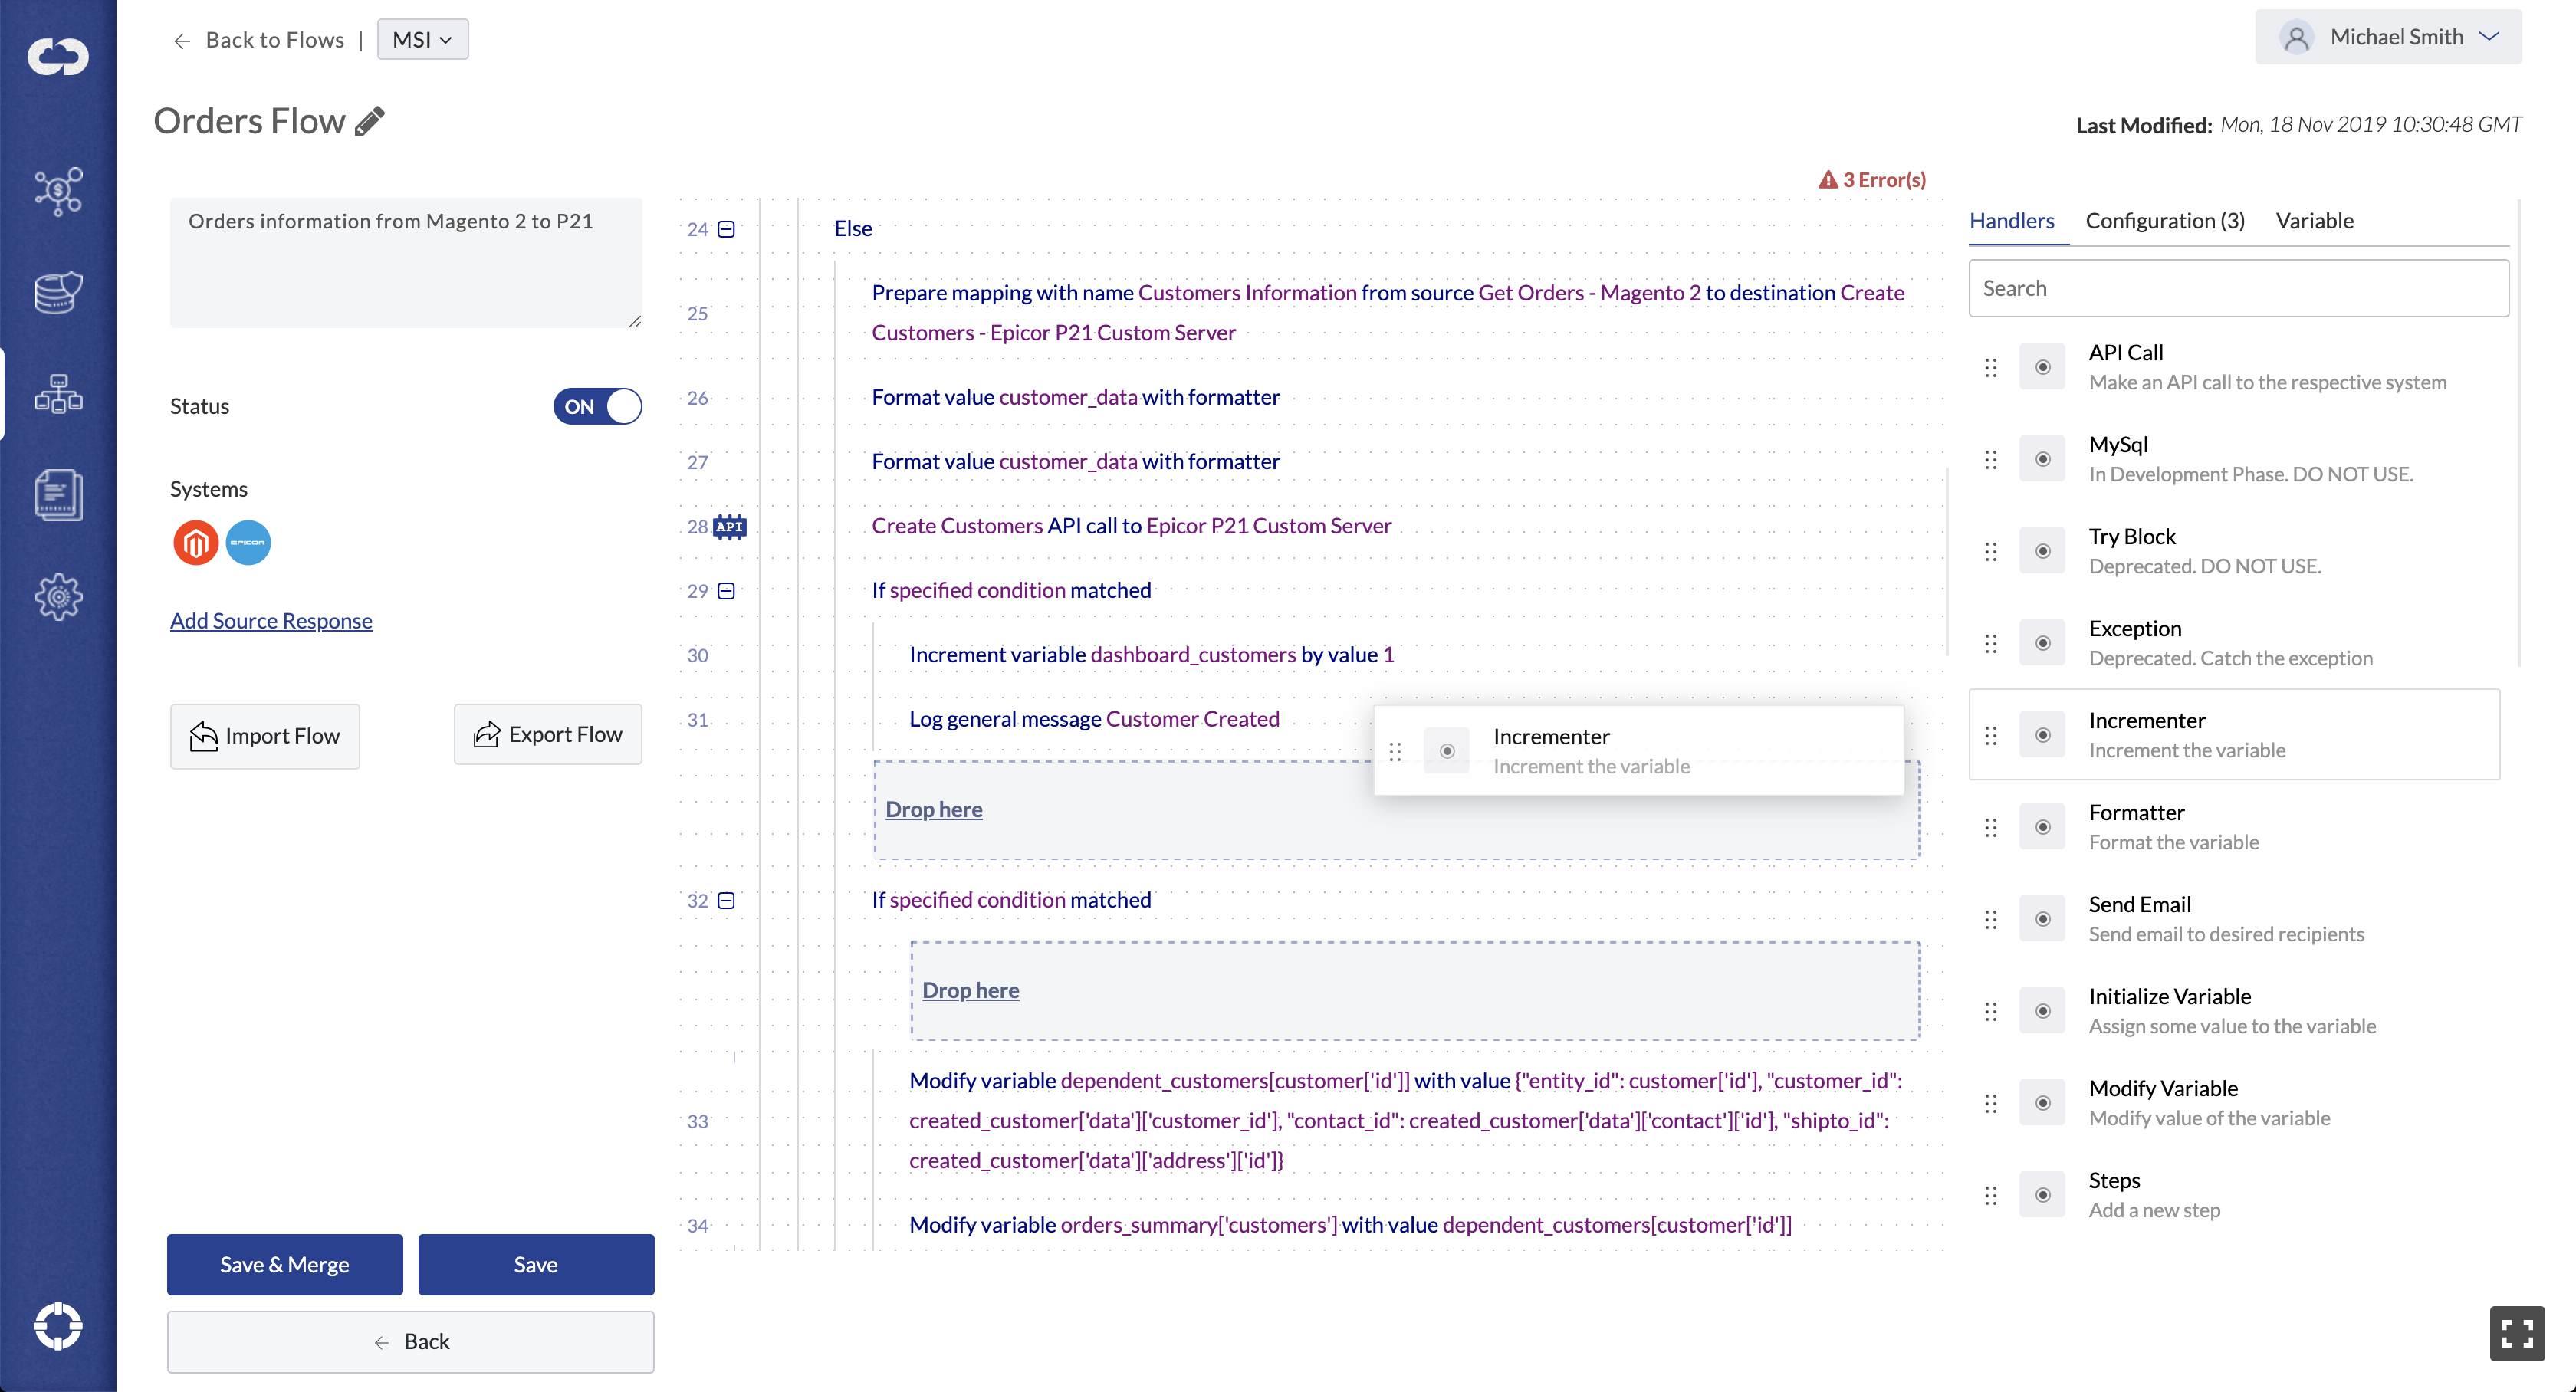2576x1392 pixels.
Task: Open the integrations network icon in sidebar
Action: (x=58, y=191)
